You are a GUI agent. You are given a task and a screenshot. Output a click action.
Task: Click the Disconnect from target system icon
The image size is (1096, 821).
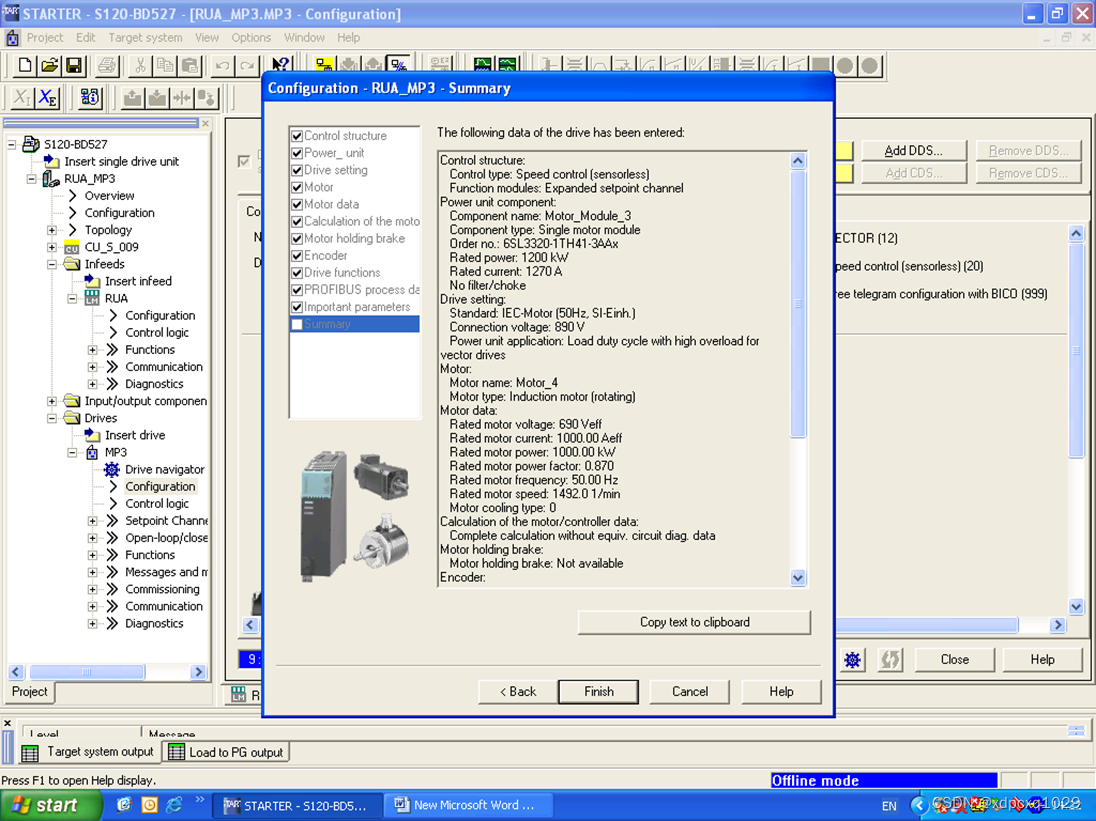coord(398,65)
